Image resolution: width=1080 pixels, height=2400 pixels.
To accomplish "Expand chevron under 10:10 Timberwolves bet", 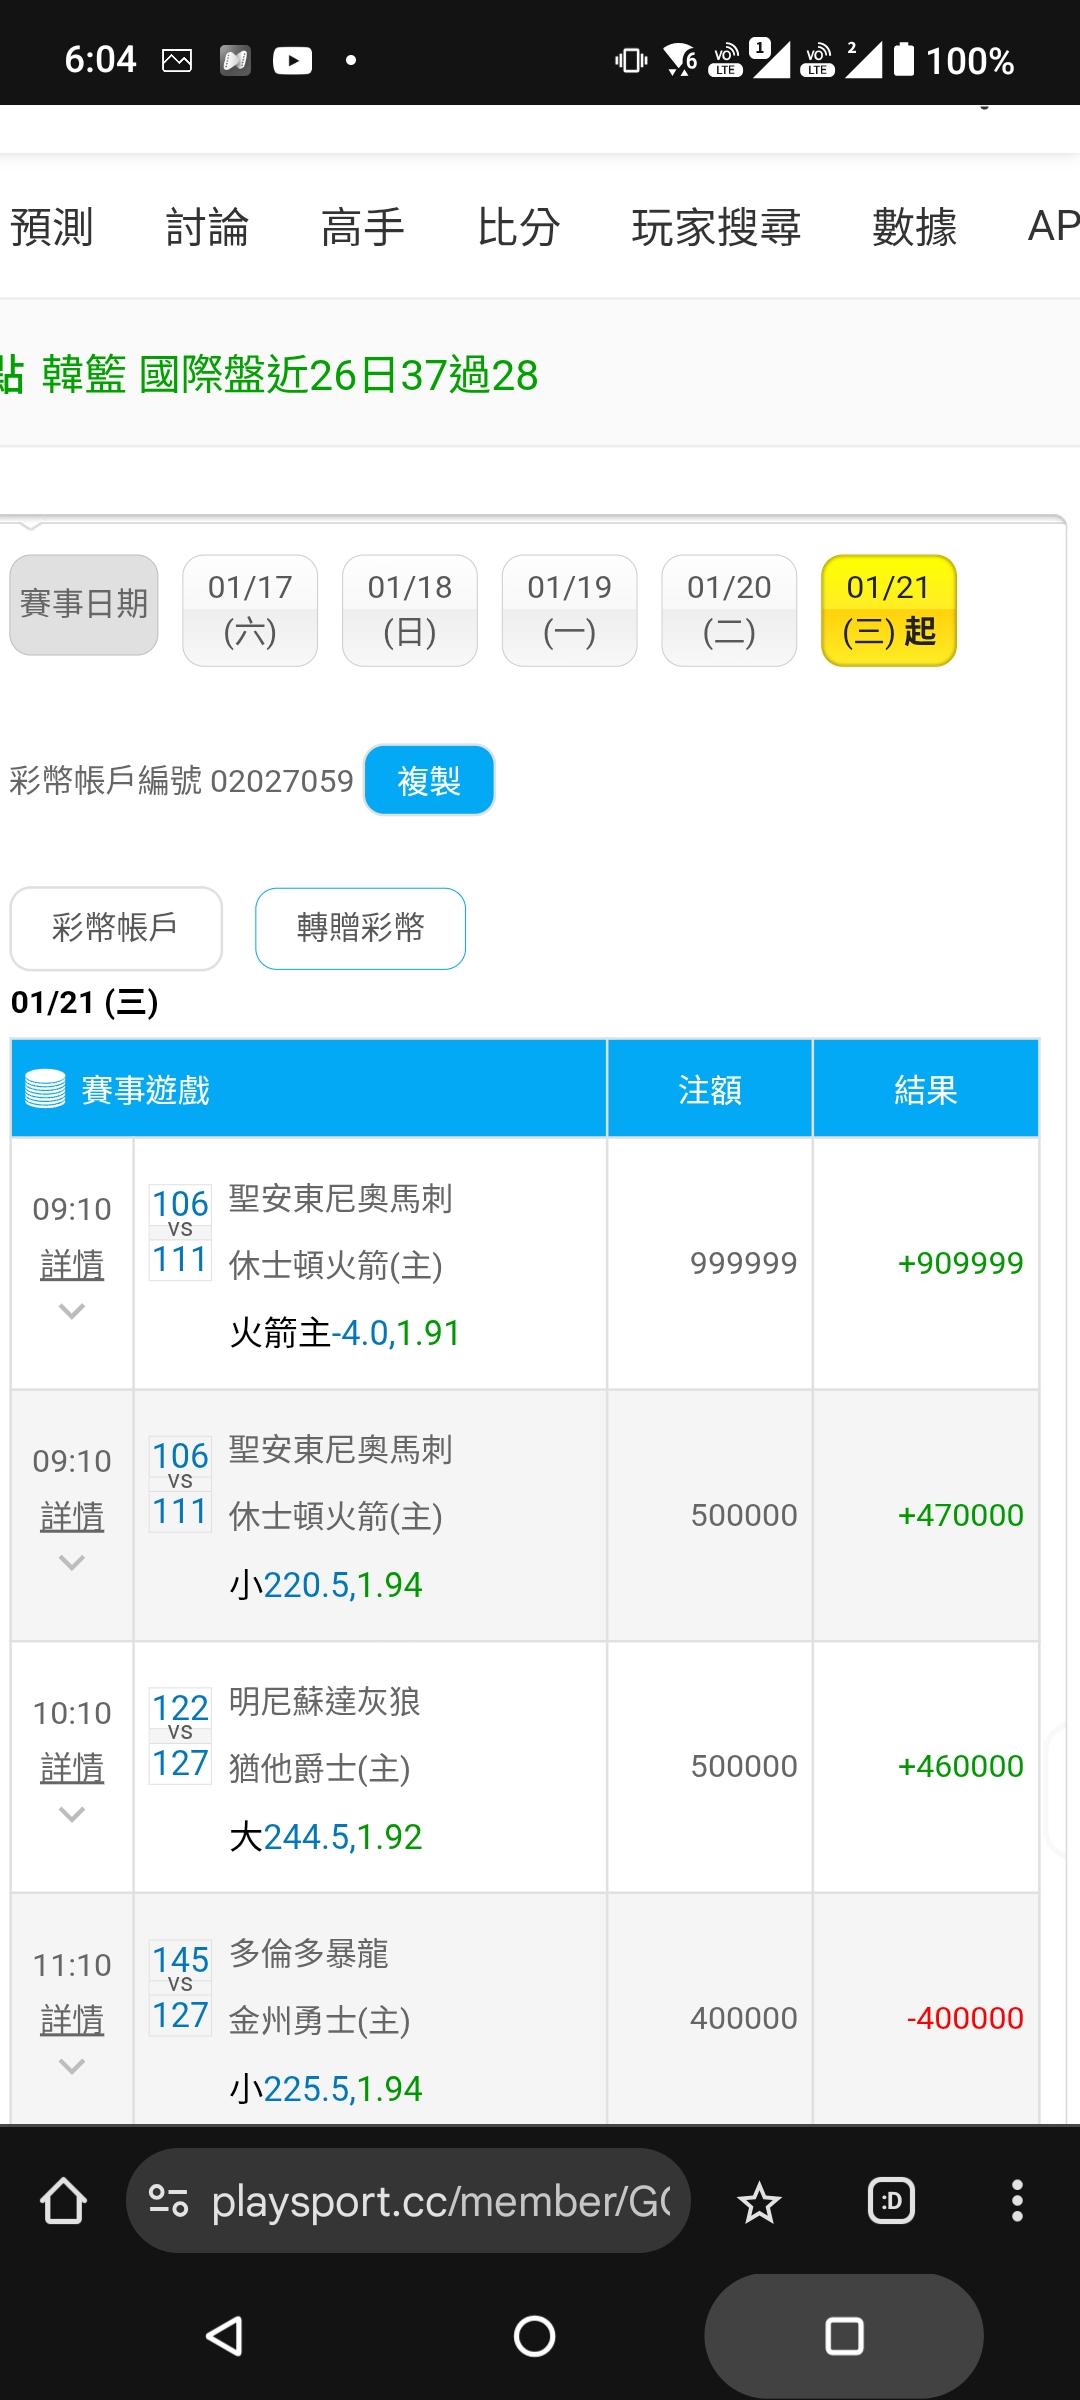I will [72, 1814].
